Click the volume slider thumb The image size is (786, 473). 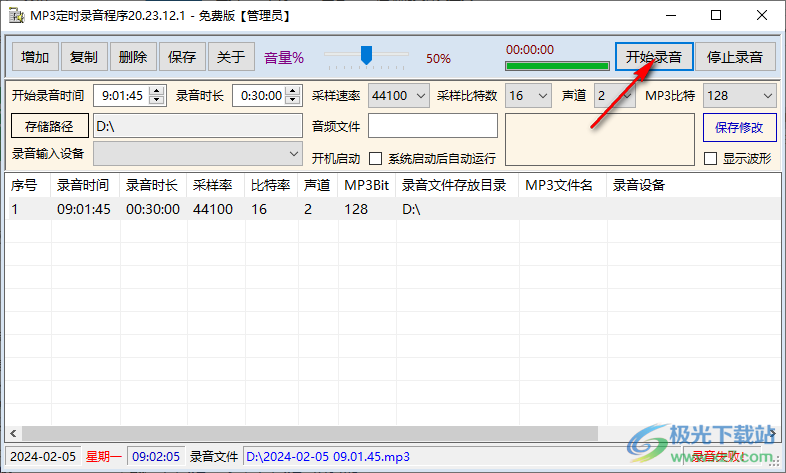coord(366,55)
